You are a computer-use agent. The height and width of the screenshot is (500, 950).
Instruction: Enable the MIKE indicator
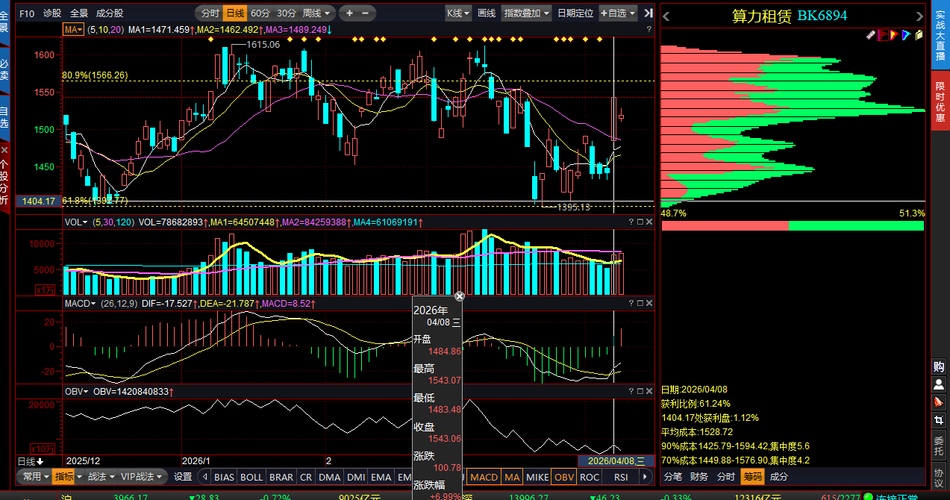[x=537, y=477]
